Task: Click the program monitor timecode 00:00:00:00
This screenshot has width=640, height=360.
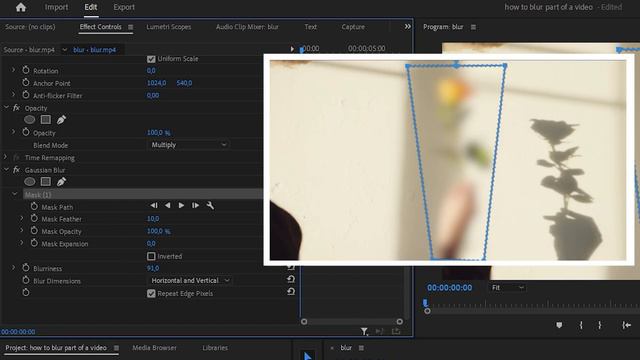Action: pyautogui.click(x=449, y=288)
